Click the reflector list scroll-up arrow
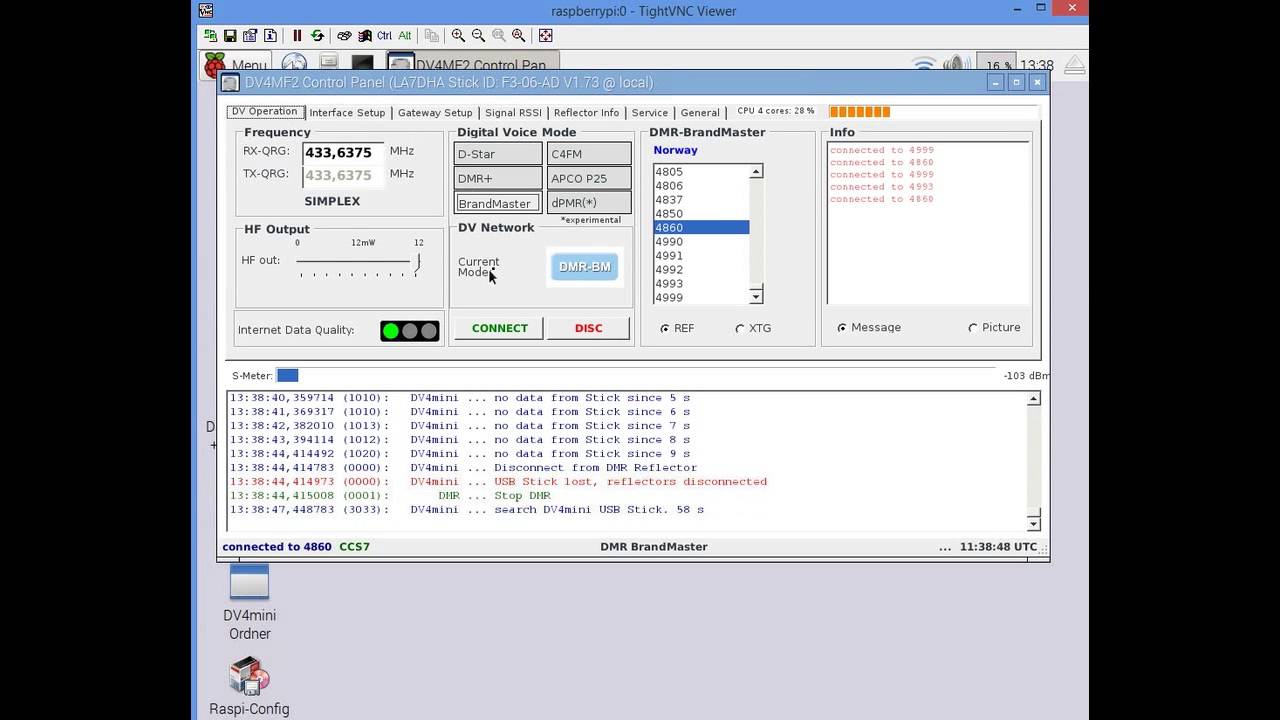This screenshot has width=1280, height=720. point(756,172)
